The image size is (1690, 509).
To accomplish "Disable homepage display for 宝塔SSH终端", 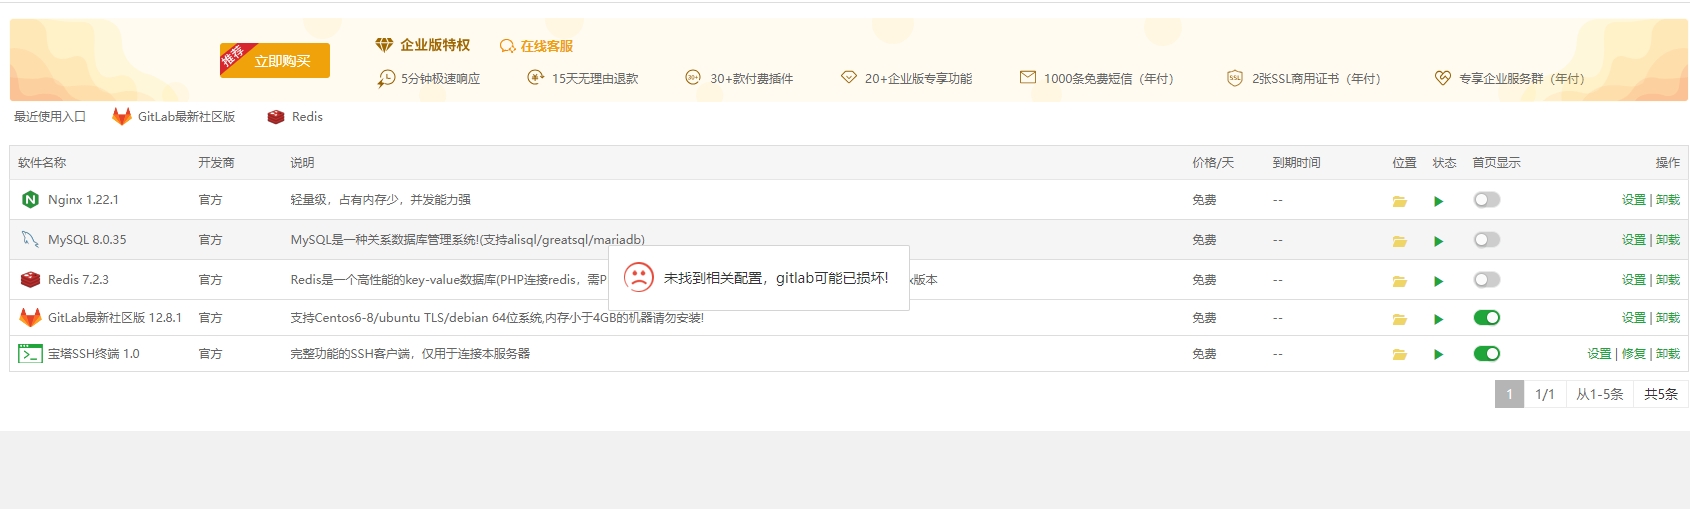I will pyautogui.click(x=1487, y=353).
